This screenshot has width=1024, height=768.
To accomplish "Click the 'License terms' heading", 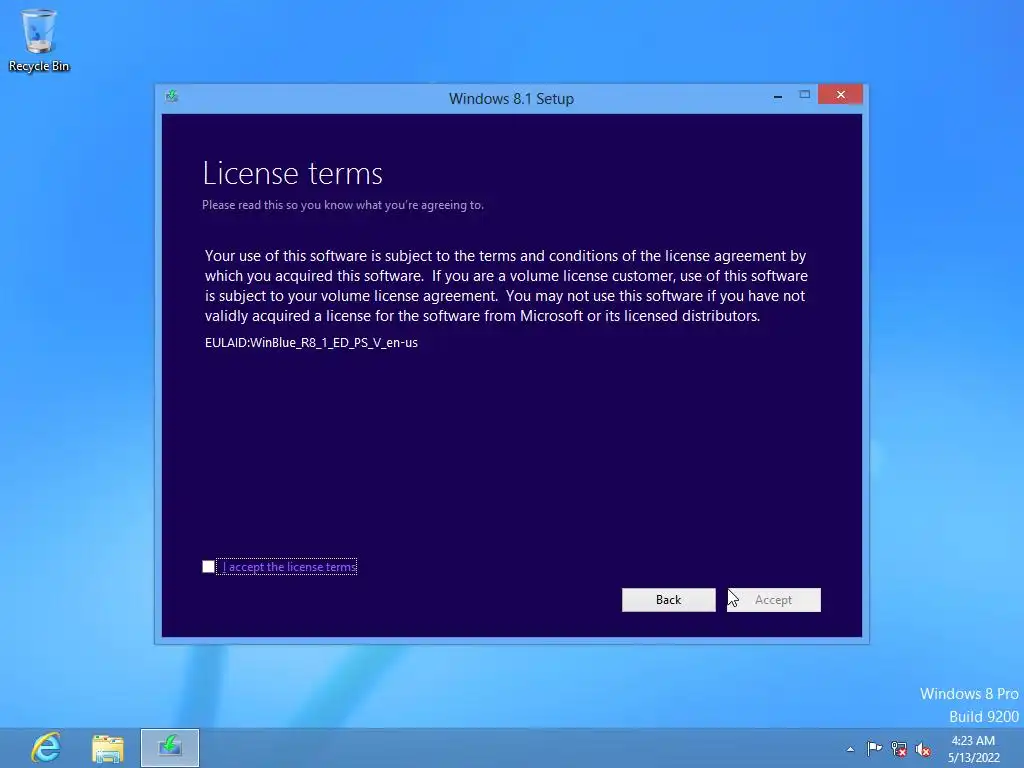I will tap(293, 173).
